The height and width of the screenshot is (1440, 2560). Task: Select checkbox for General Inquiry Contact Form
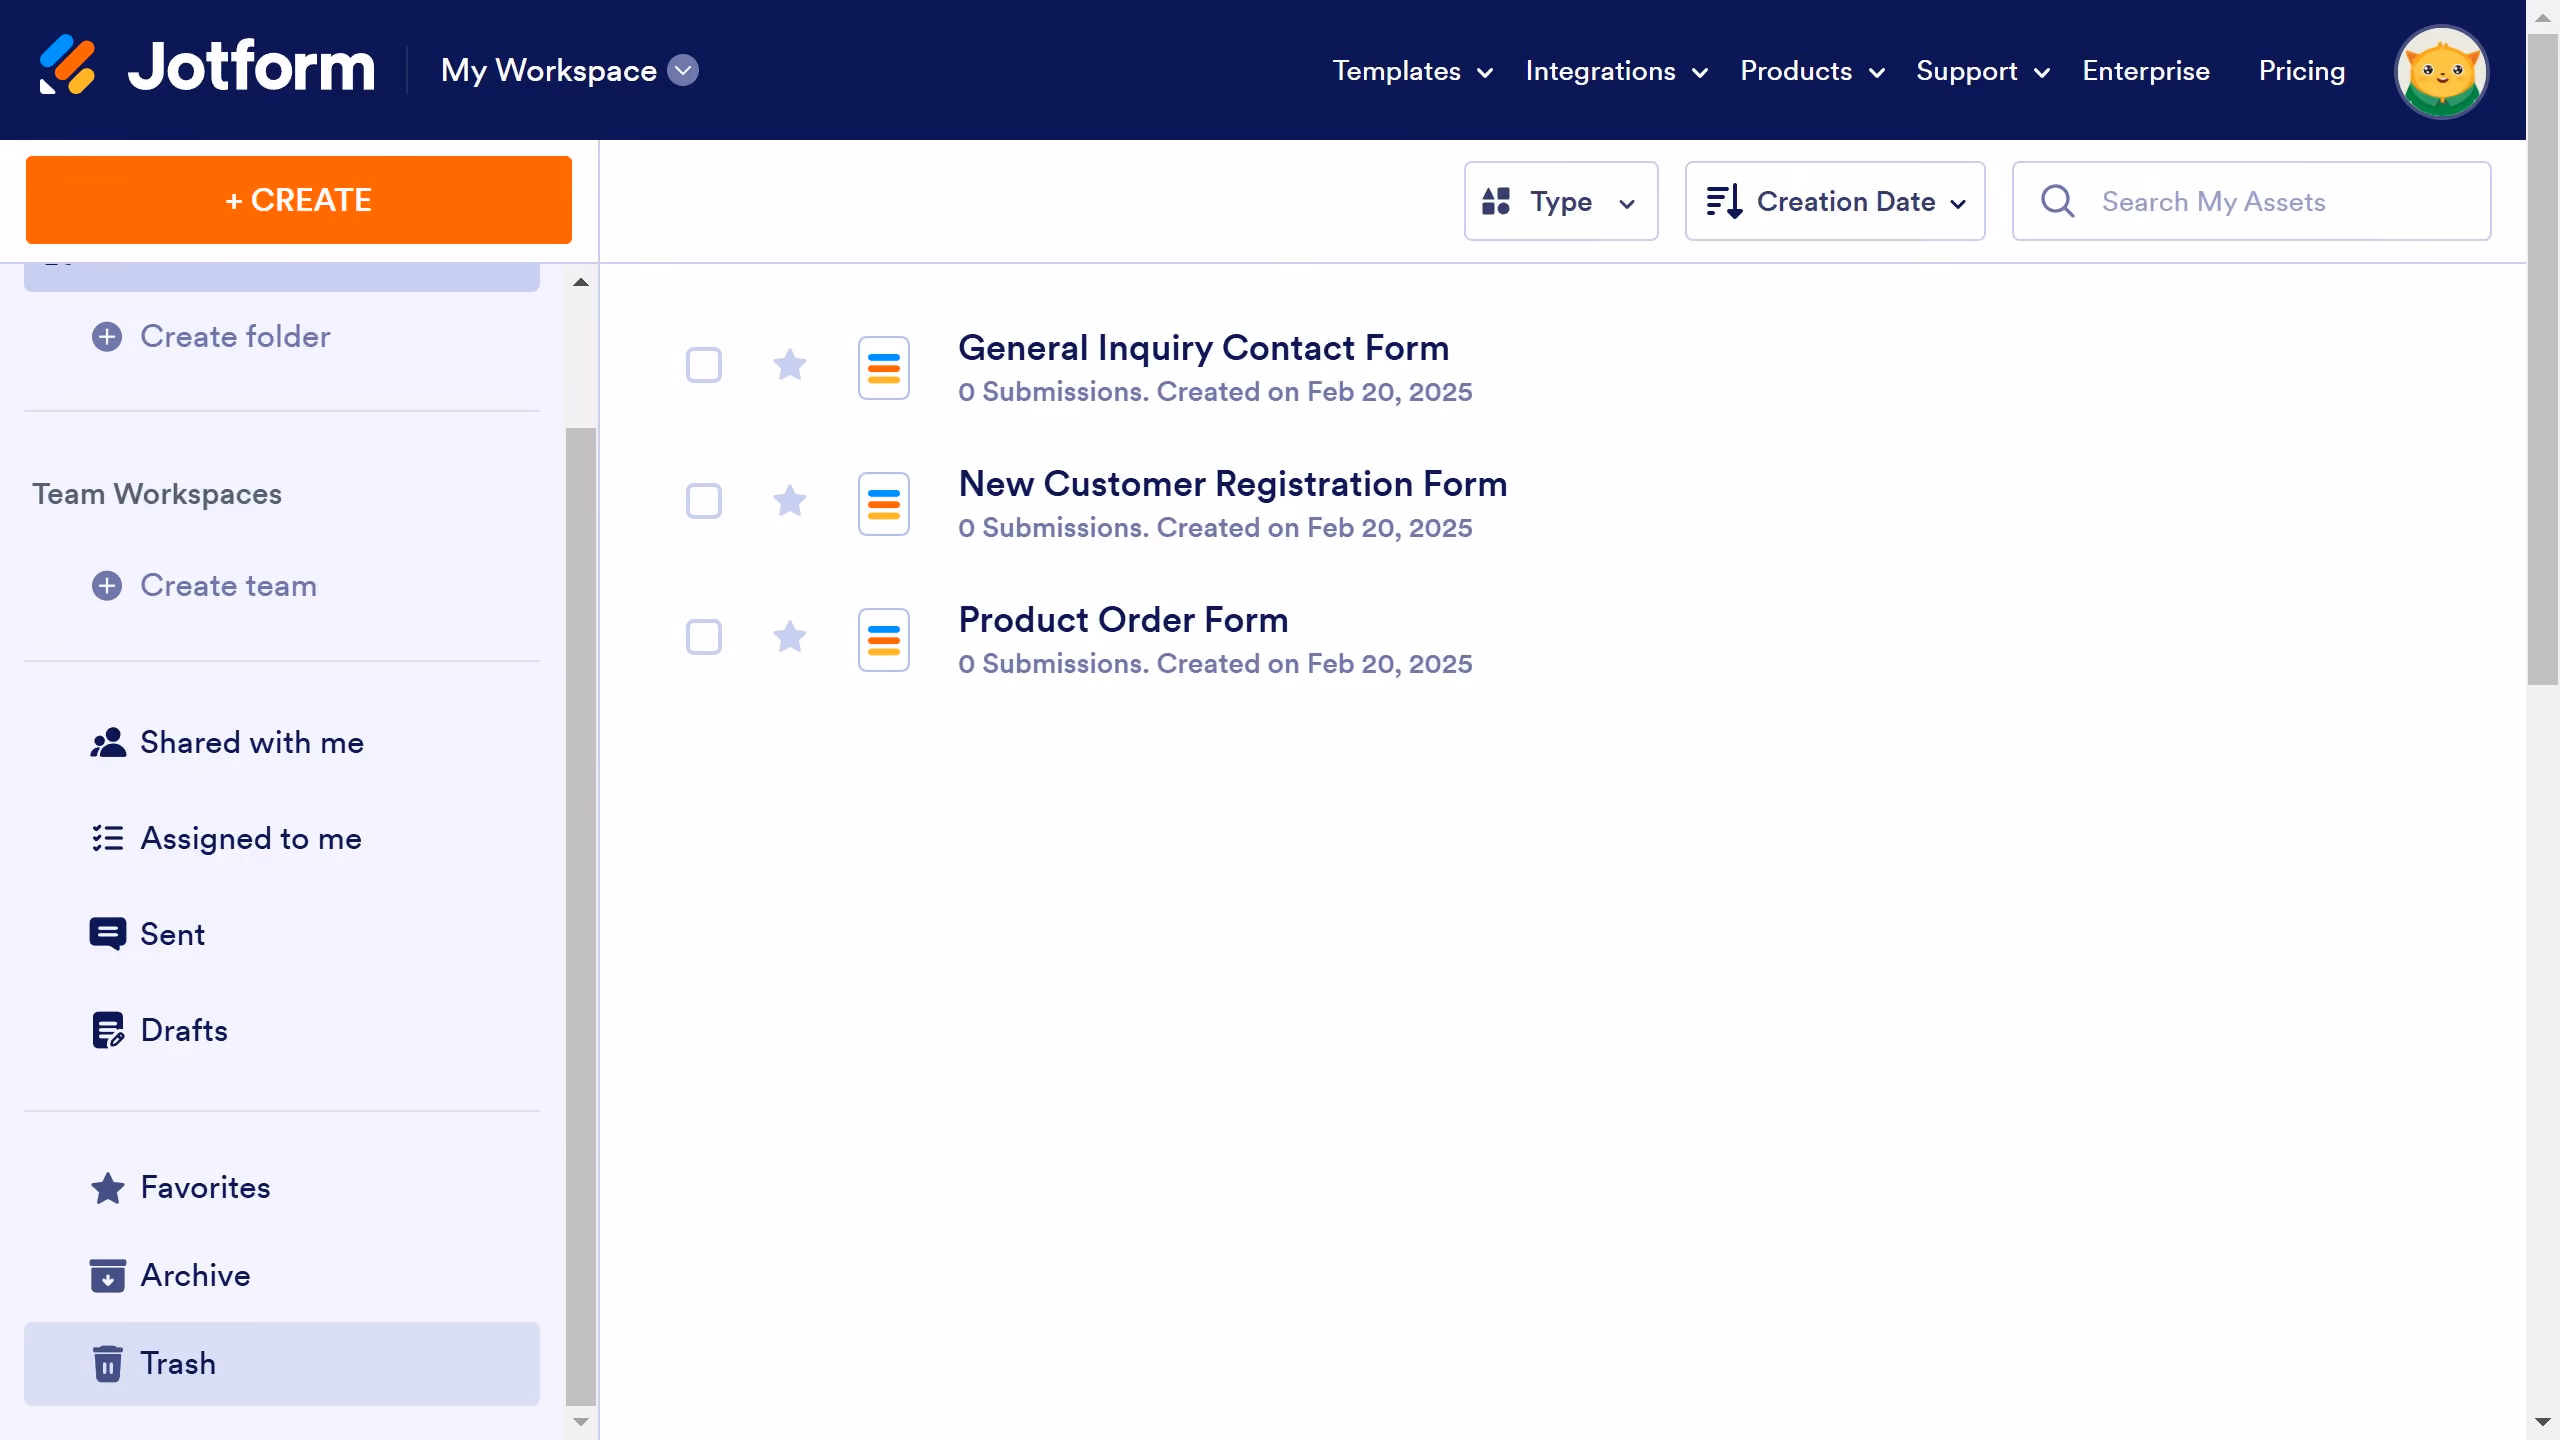[x=704, y=365]
